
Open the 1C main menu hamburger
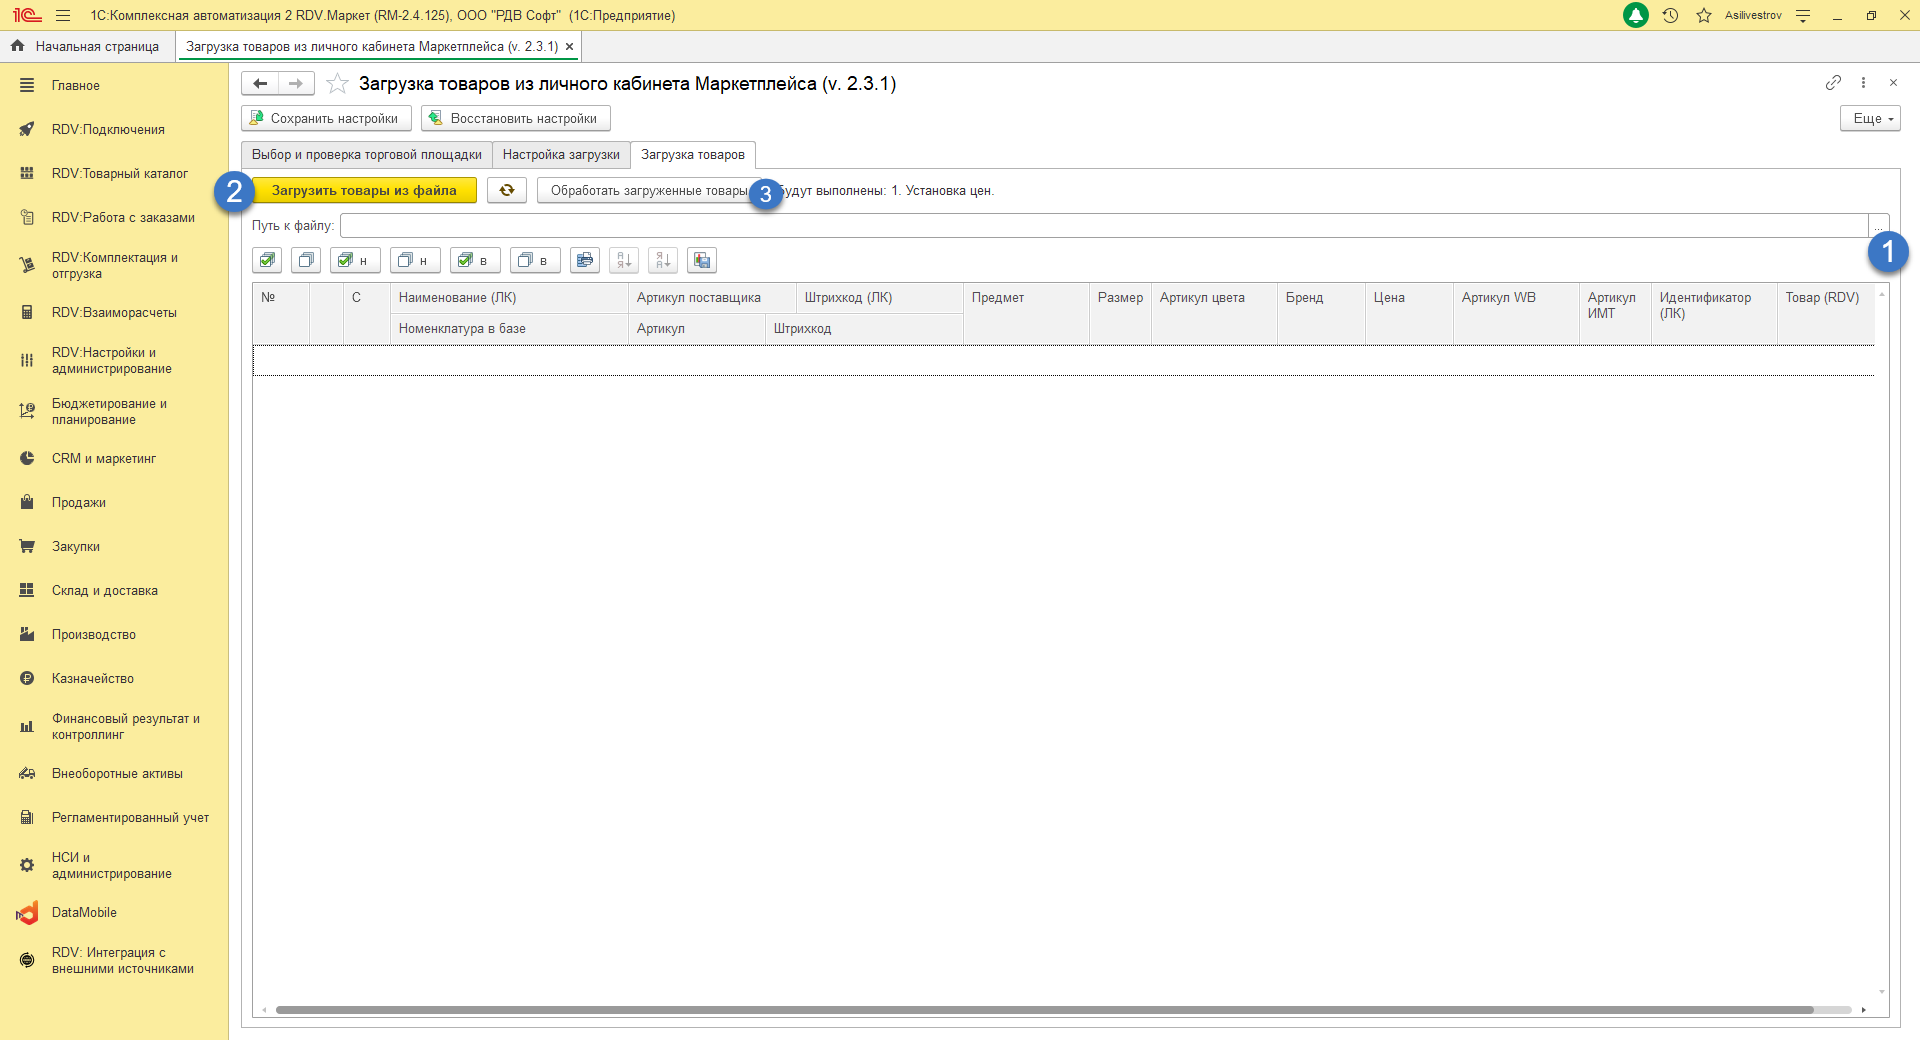[x=63, y=15]
